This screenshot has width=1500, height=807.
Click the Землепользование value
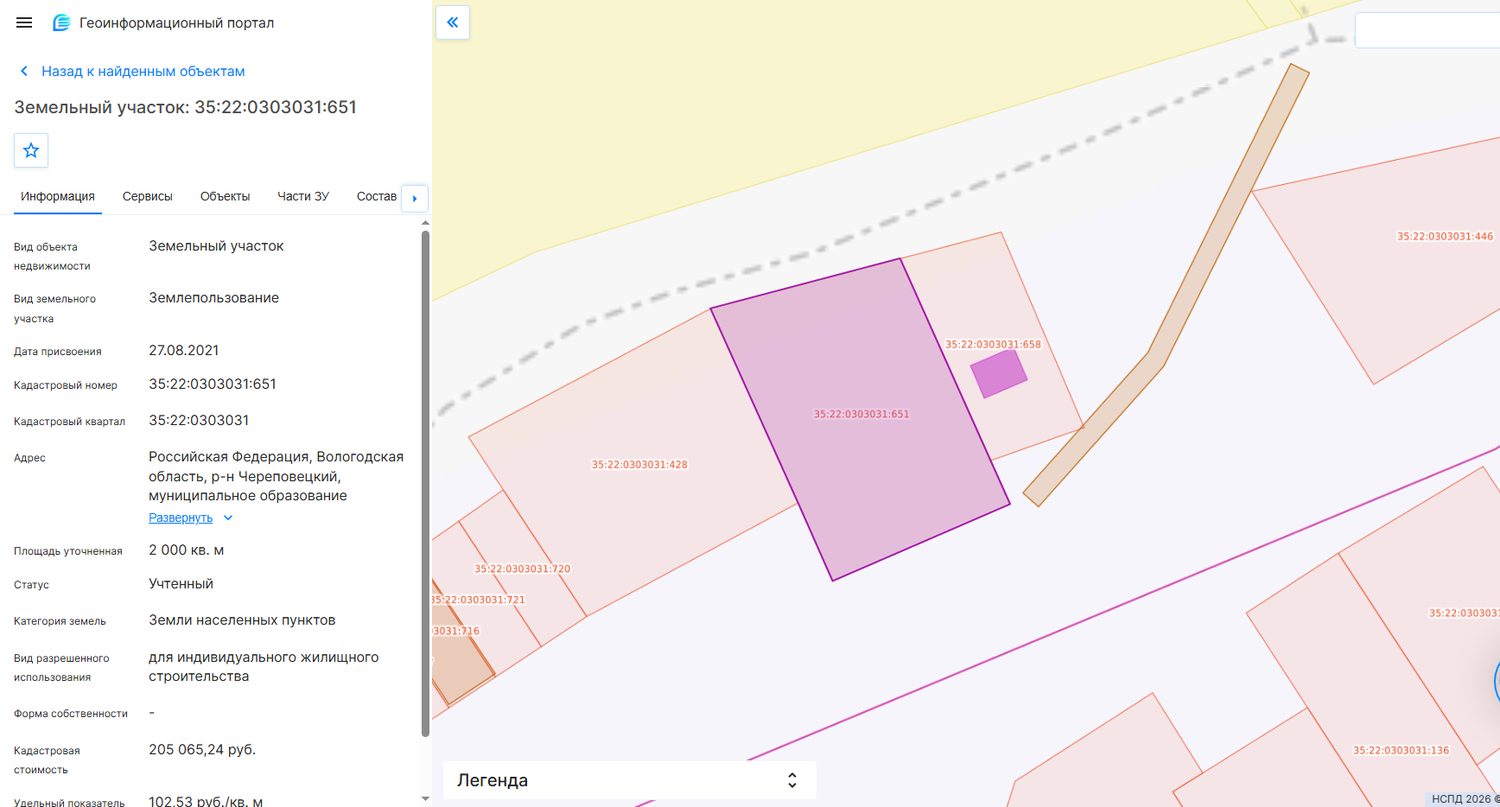point(214,298)
